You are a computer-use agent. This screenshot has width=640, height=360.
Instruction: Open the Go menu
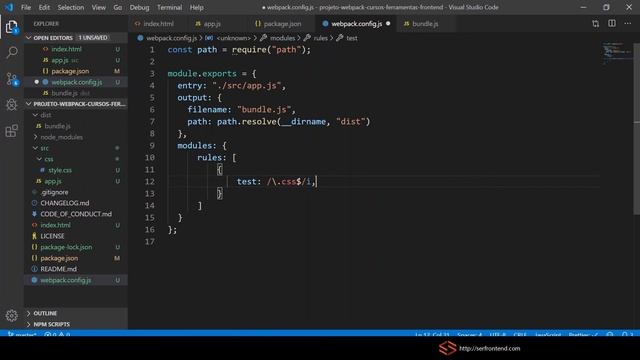coord(118,7)
